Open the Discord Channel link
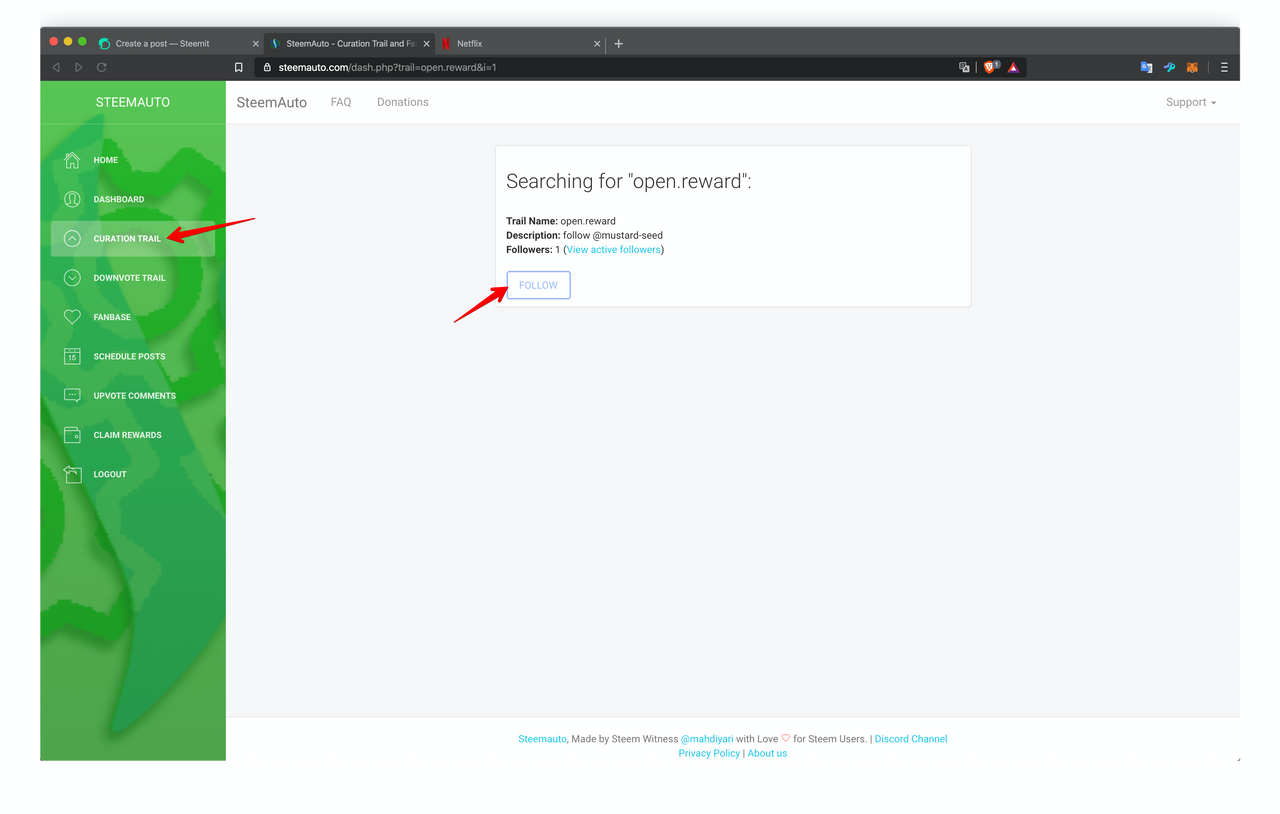The image size is (1280, 814). click(911, 739)
